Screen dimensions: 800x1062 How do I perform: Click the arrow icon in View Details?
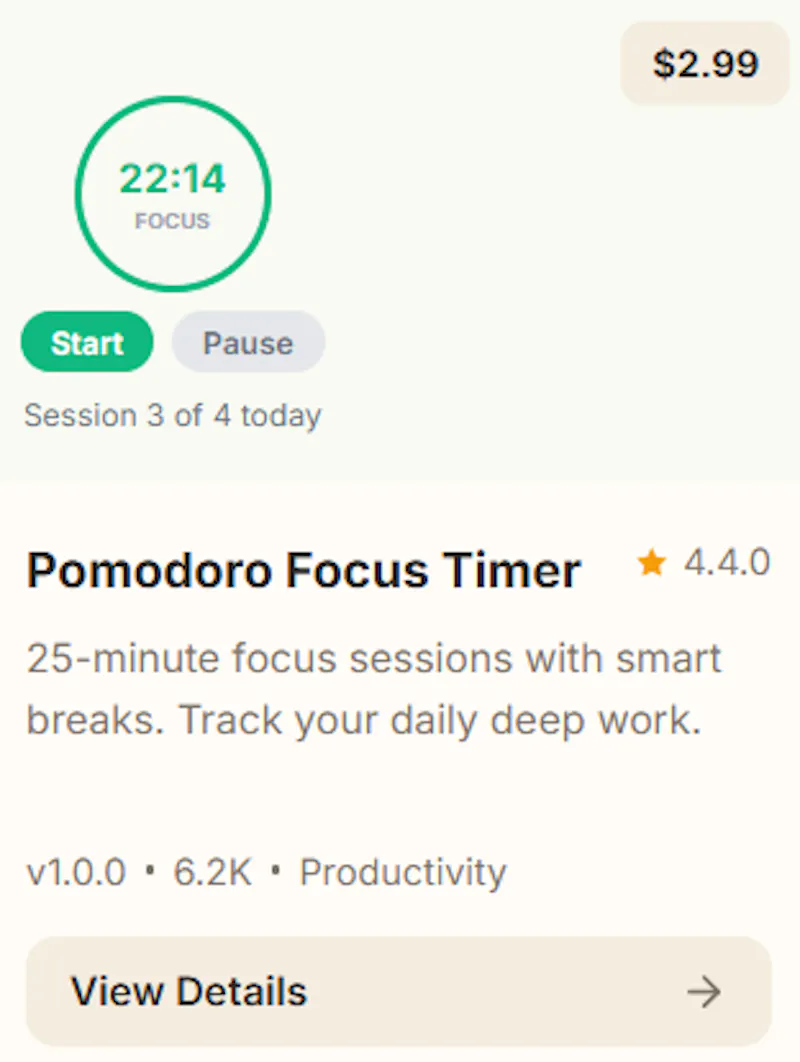coord(704,992)
